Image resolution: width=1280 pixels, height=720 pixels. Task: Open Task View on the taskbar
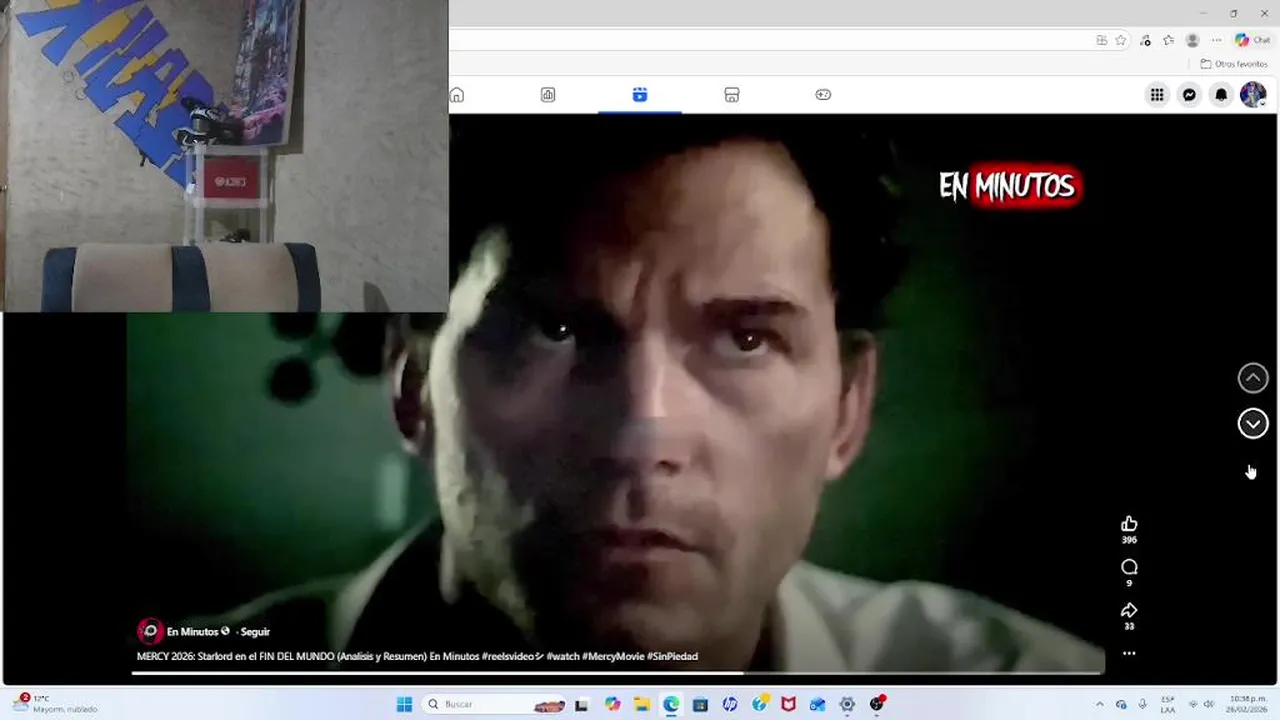coord(581,704)
